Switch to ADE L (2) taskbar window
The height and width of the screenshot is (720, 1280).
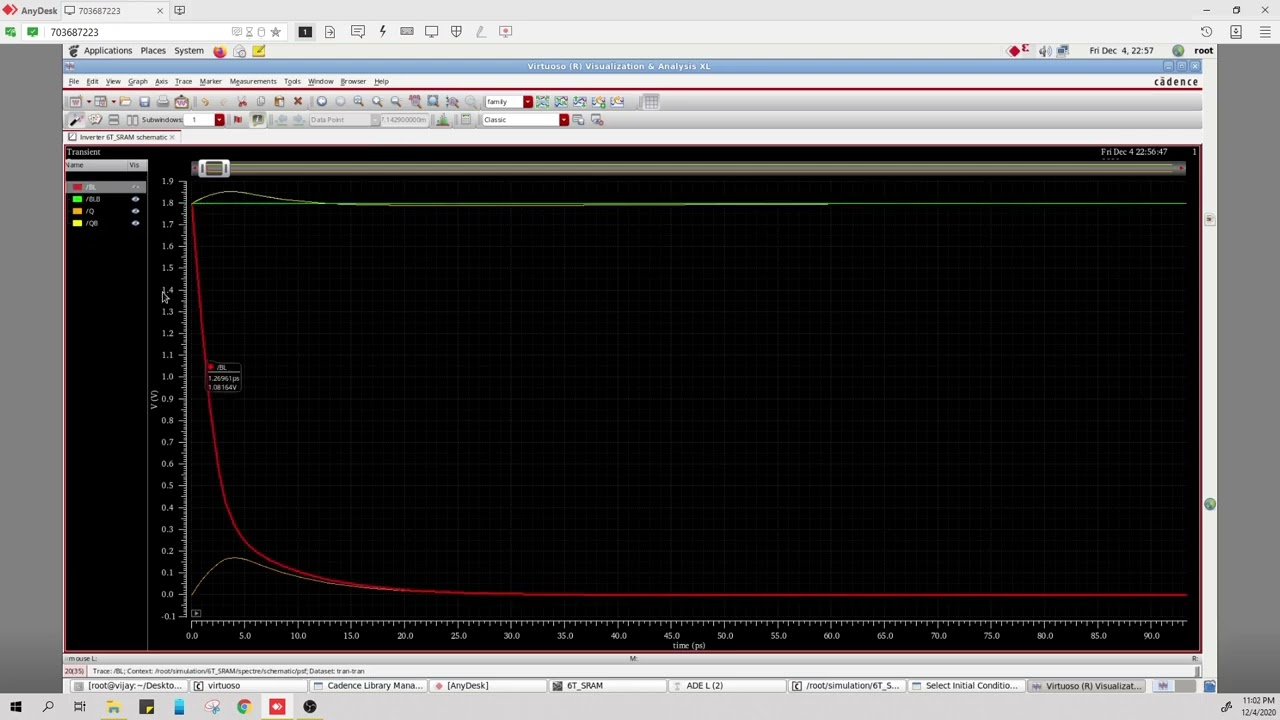coord(729,686)
